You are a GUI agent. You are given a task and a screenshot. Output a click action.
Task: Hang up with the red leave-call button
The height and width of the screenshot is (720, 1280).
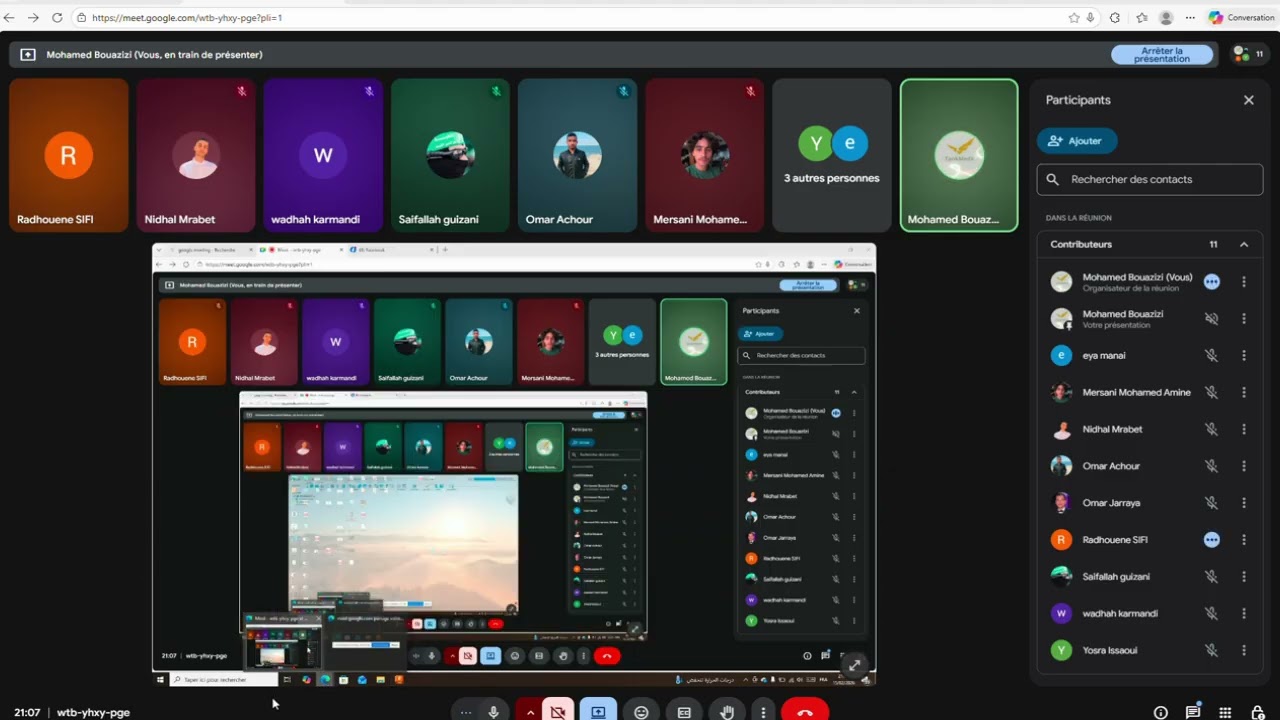805,712
